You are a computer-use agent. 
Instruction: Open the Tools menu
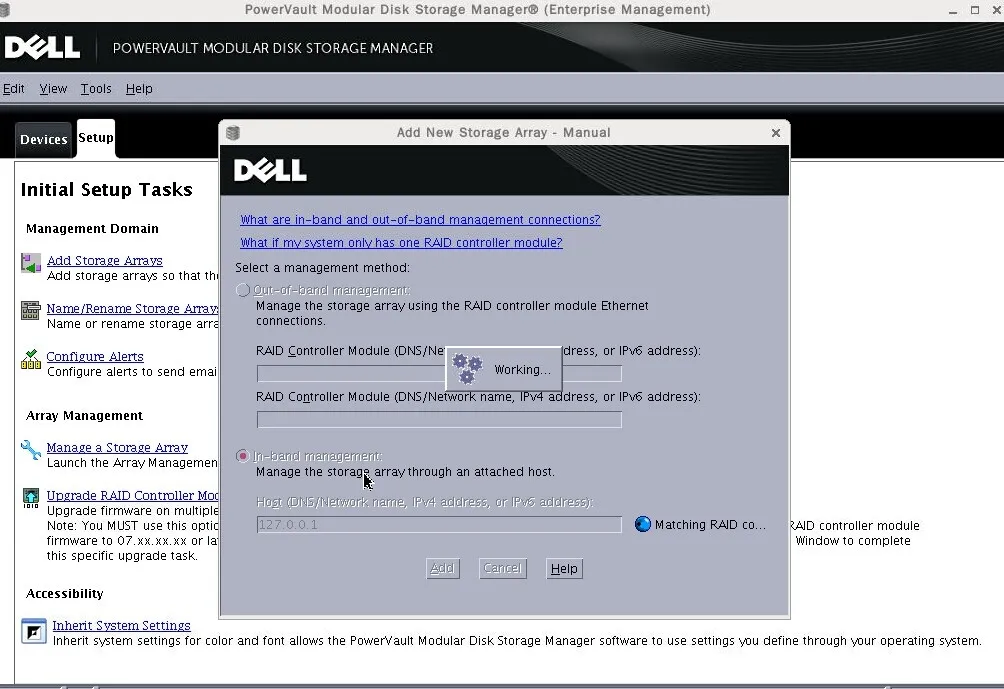(96, 88)
